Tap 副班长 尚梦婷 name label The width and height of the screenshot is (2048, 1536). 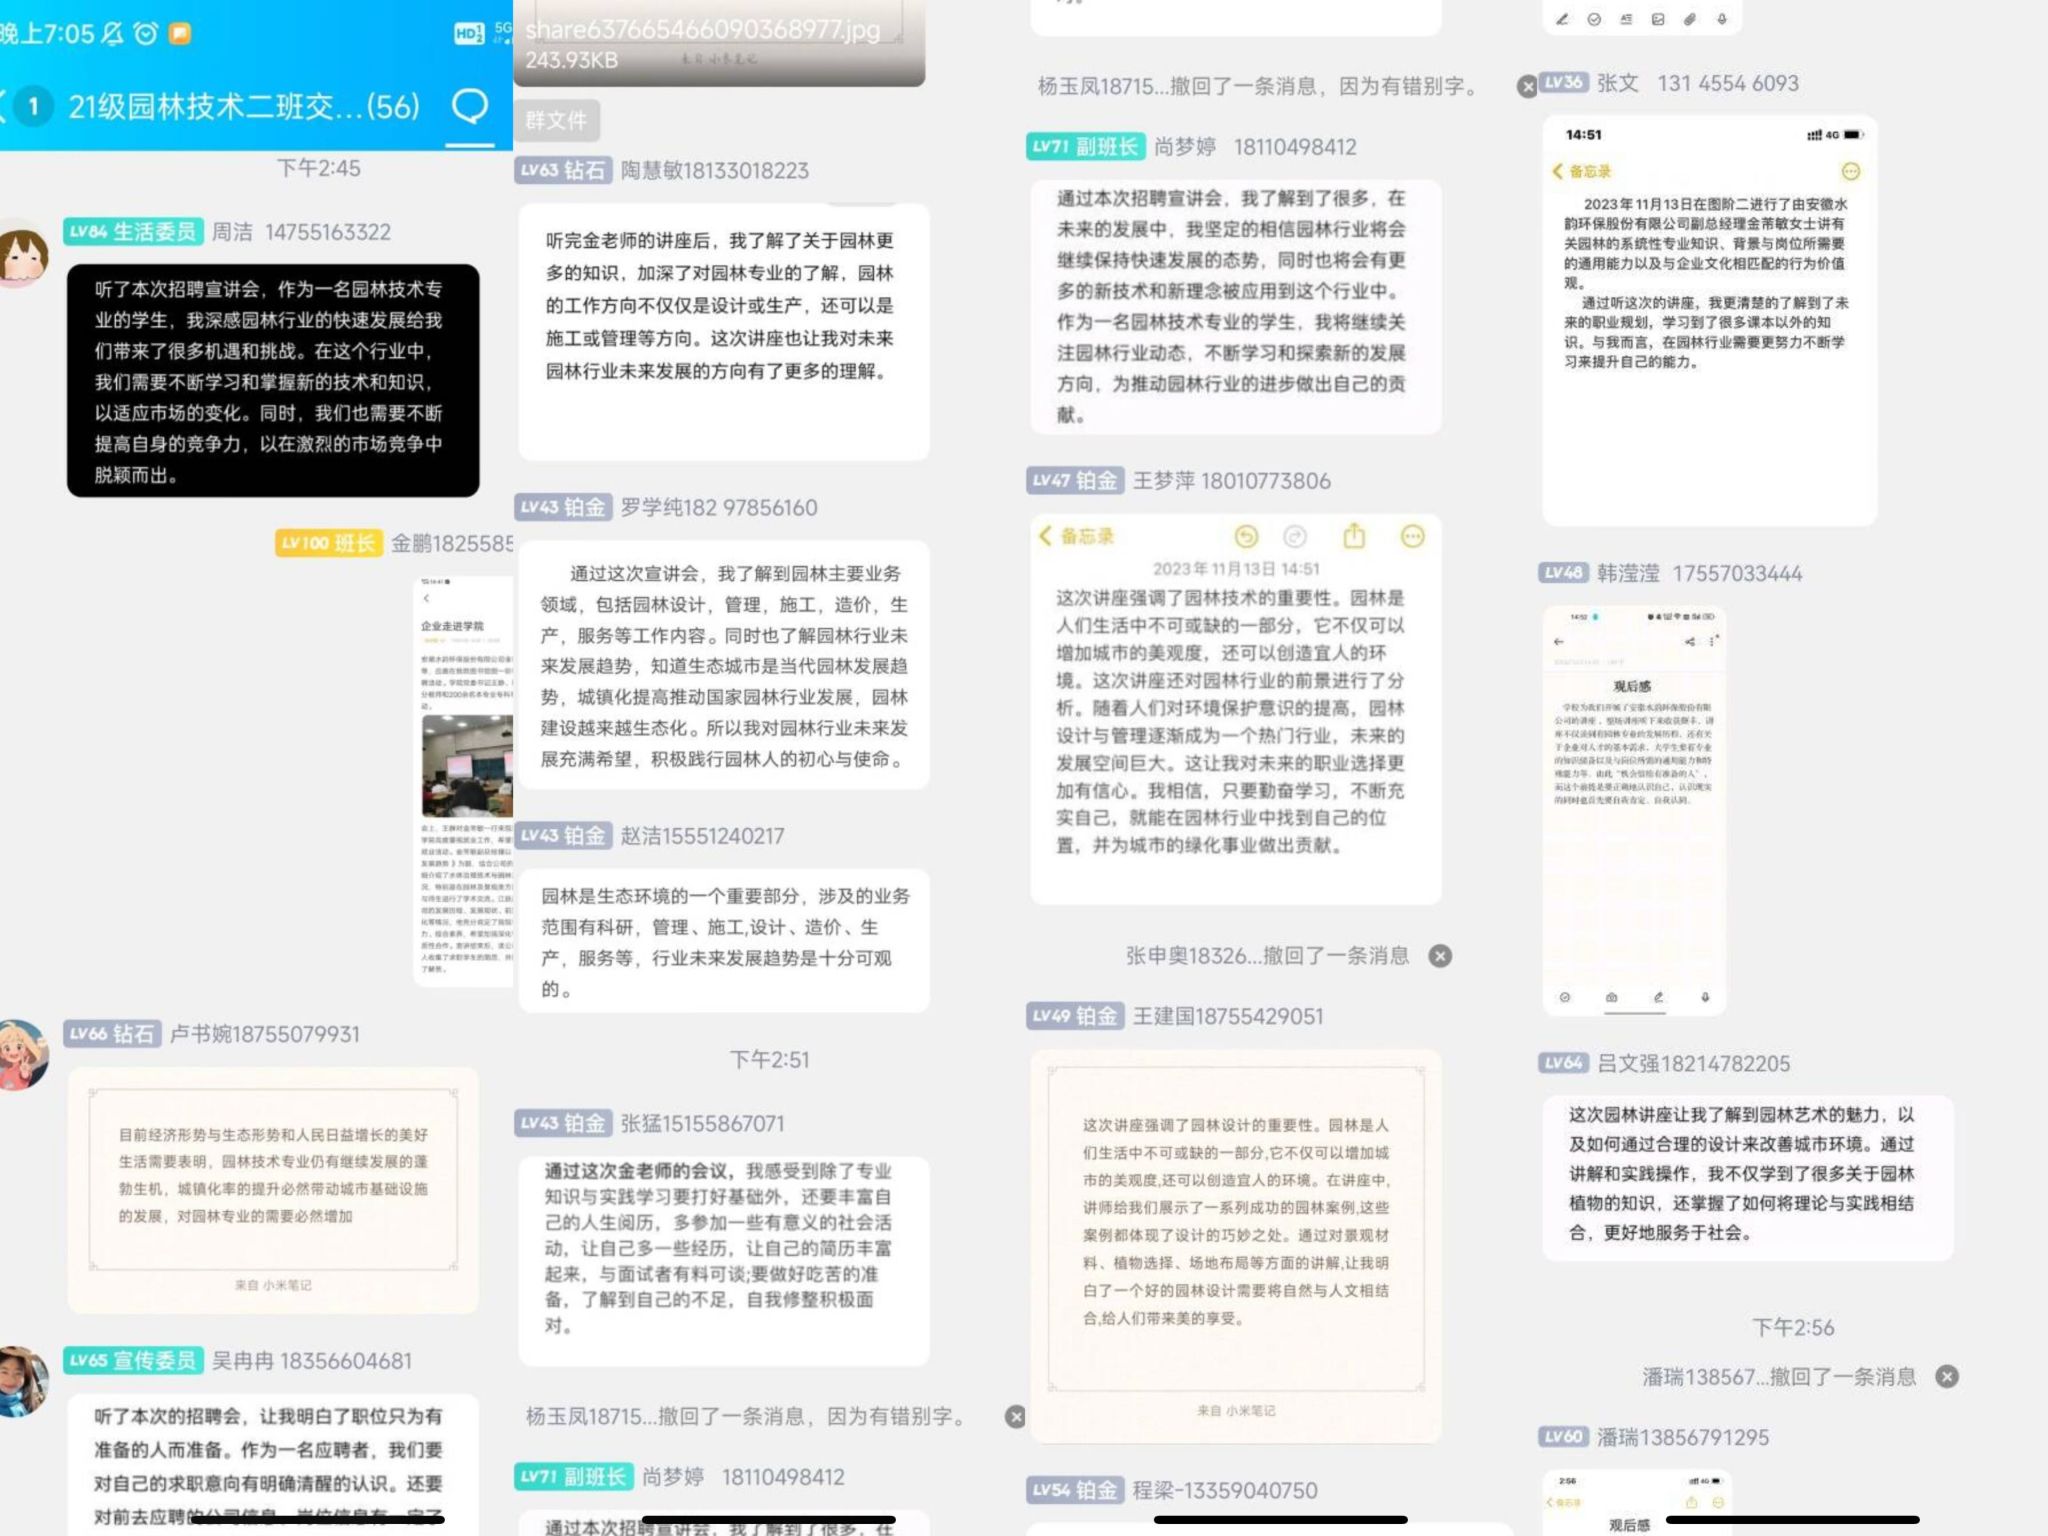pos(1185,147)
